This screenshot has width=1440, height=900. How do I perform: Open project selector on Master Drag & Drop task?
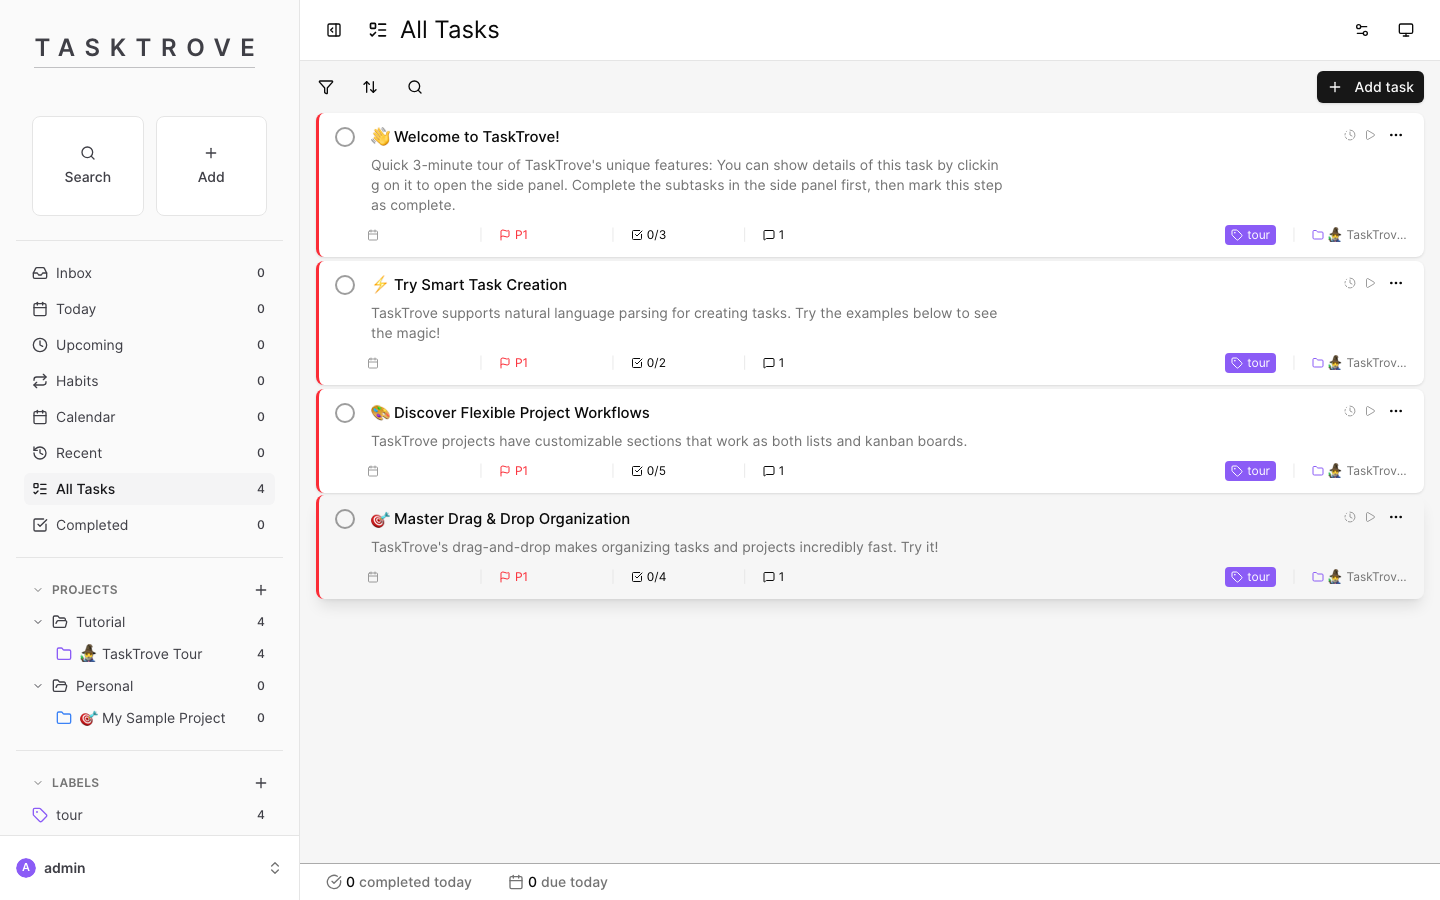click(x=1359, y=577)
